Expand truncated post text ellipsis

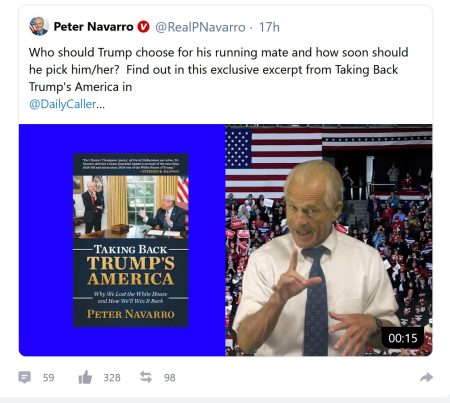[x=101, y=104]
